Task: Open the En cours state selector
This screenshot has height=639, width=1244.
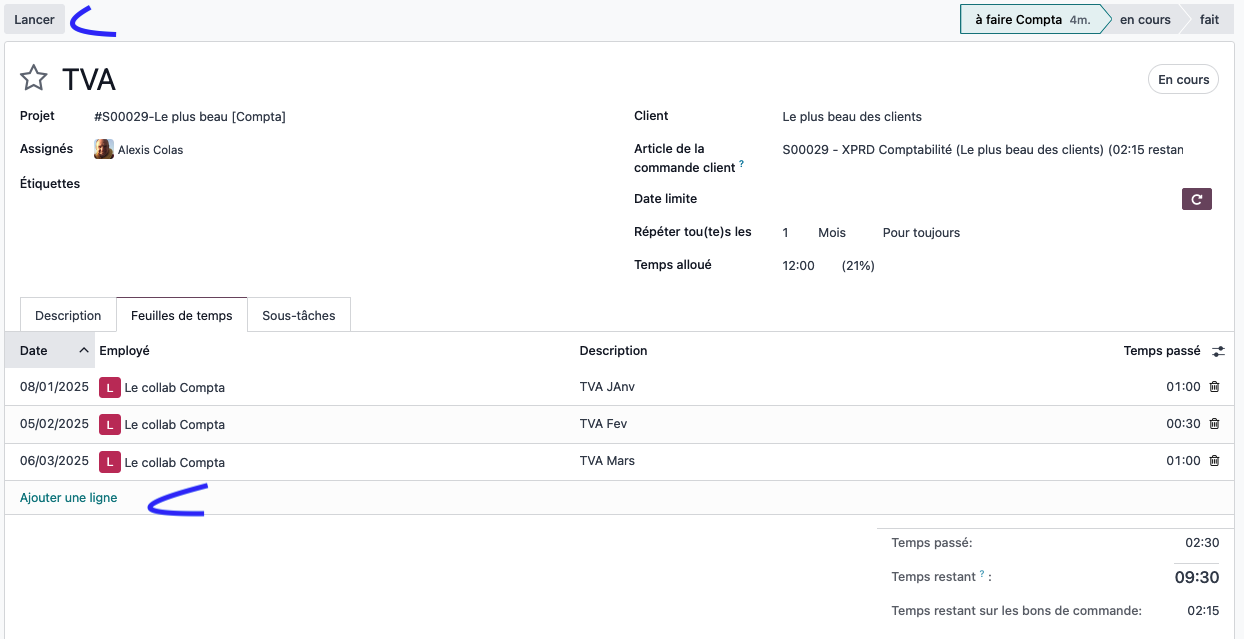Action: click(1183, 80)
